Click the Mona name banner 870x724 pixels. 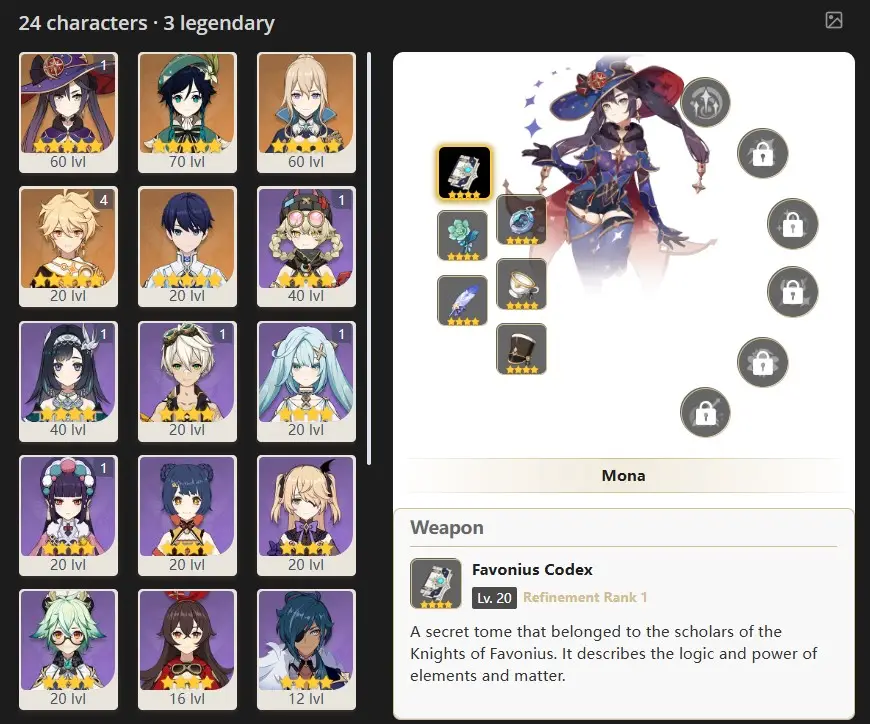coord(624,475)
